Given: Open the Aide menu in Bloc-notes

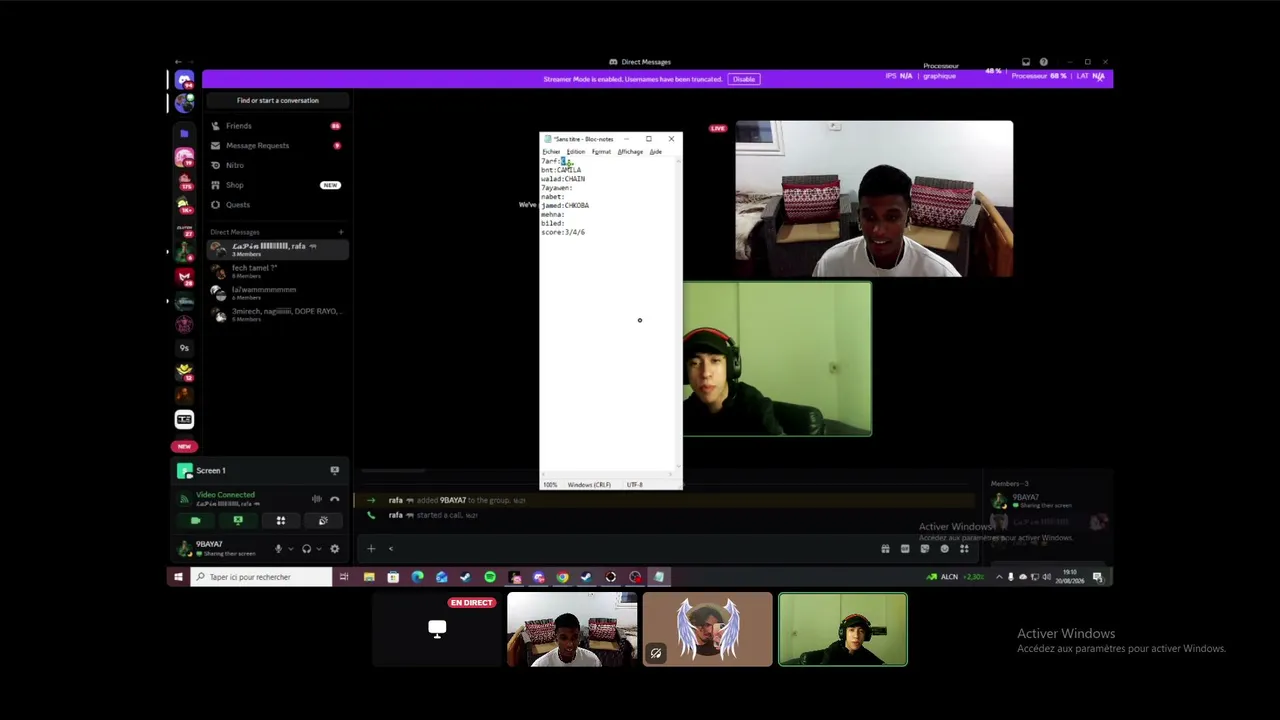Looking at the screenshot, I should pos(656,152).
